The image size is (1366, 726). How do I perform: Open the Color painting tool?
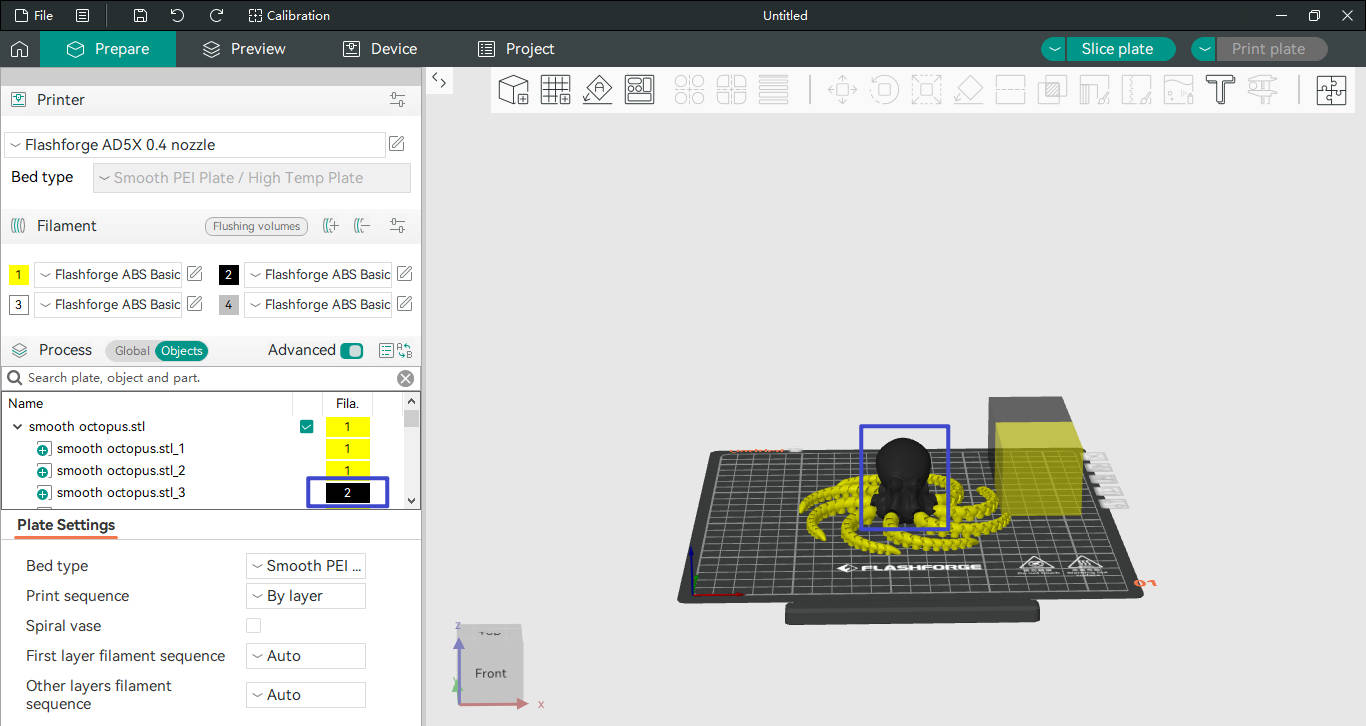click(1178, 89)
